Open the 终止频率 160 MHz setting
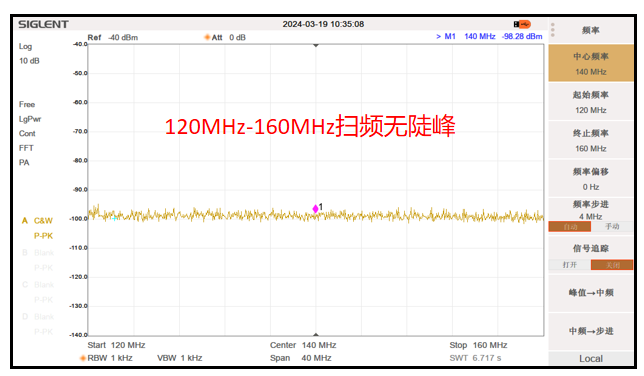Screen dimensions: 644x376 (x=591, y=141)
